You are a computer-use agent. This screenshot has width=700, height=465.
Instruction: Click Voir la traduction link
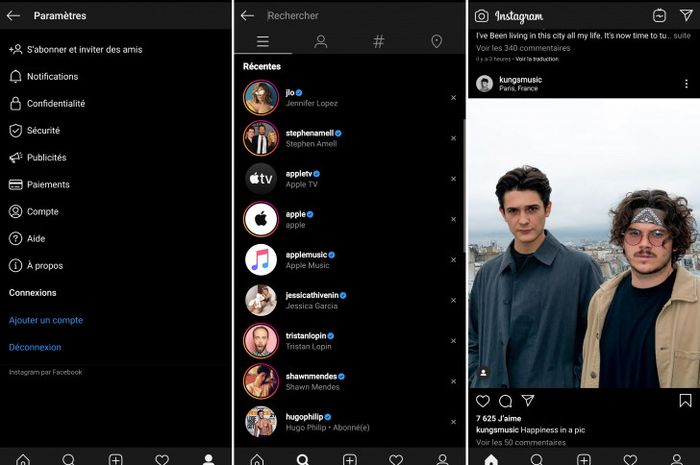click(537, 59)
